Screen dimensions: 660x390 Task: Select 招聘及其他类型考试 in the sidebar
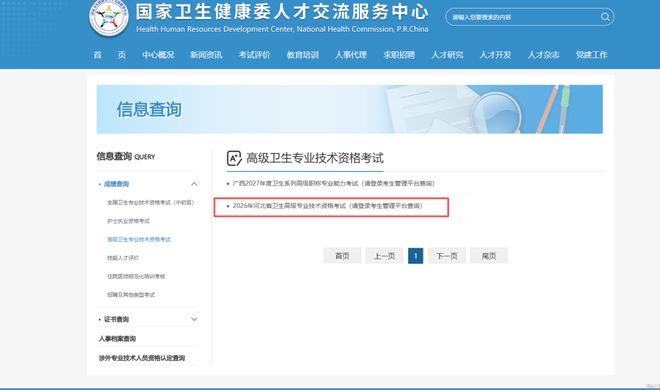[131, 295]
